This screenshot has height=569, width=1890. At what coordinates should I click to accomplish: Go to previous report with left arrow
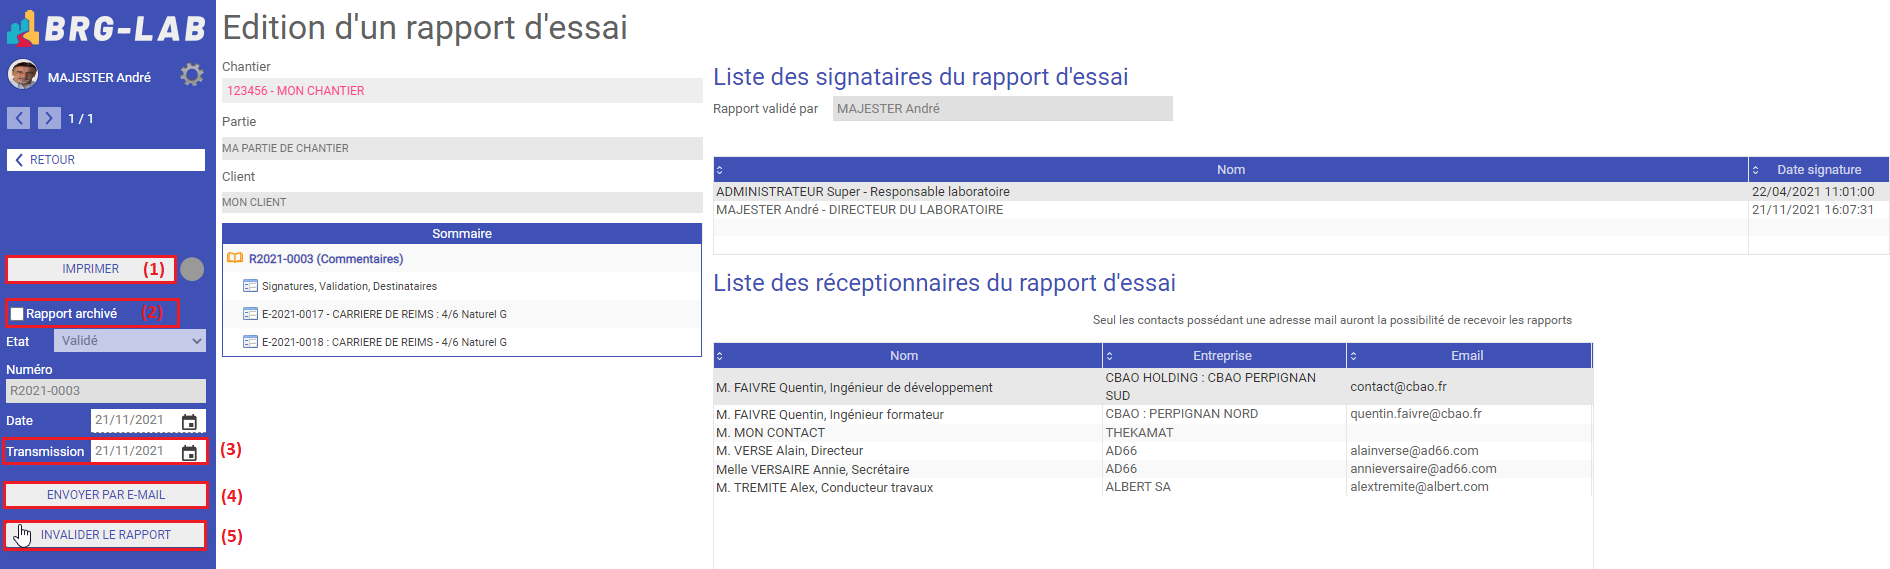click(x=19, y=118)
